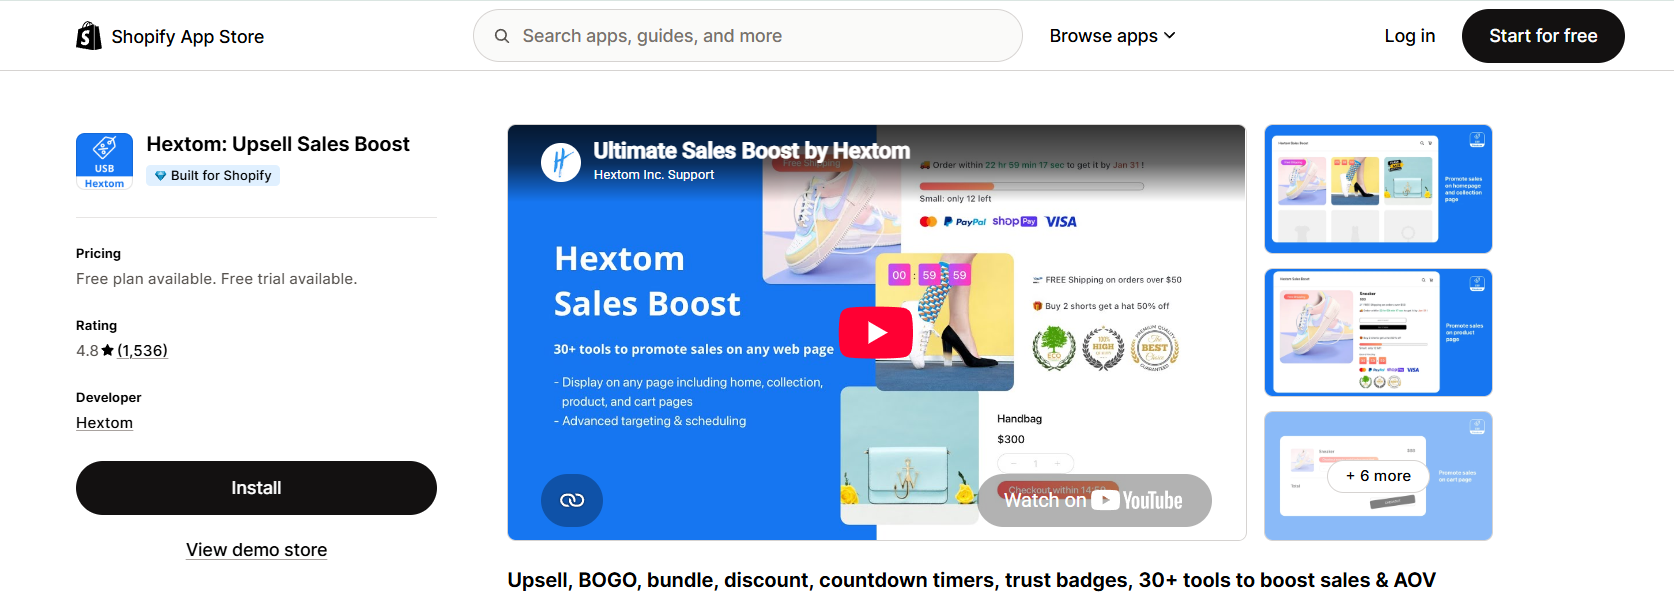Click the Watch on YouTube button
Screen dimensions: 1674x614
[1094, 500]
